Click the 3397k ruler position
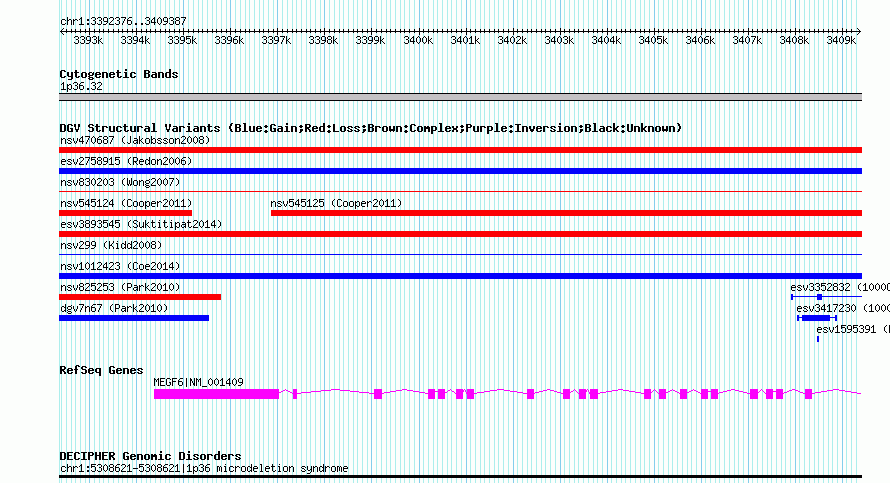The width and height of the screenshot is (890, 483). (276, 40)
